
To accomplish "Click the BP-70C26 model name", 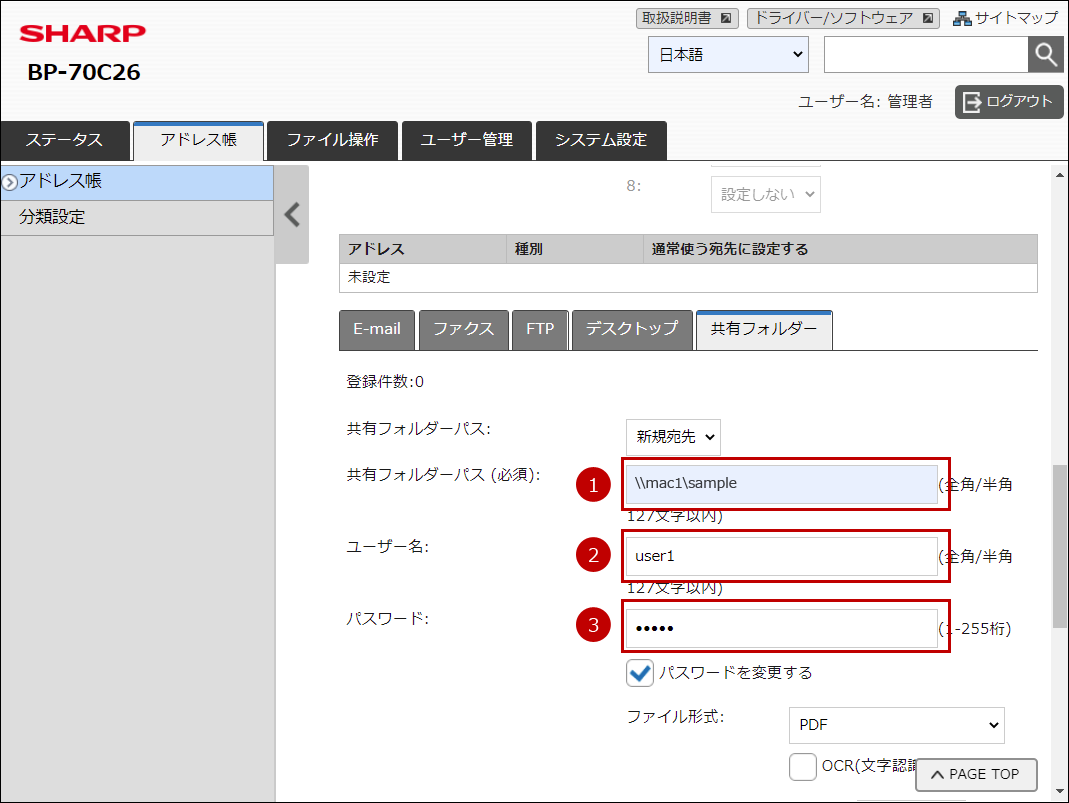I will pos(84,72).
